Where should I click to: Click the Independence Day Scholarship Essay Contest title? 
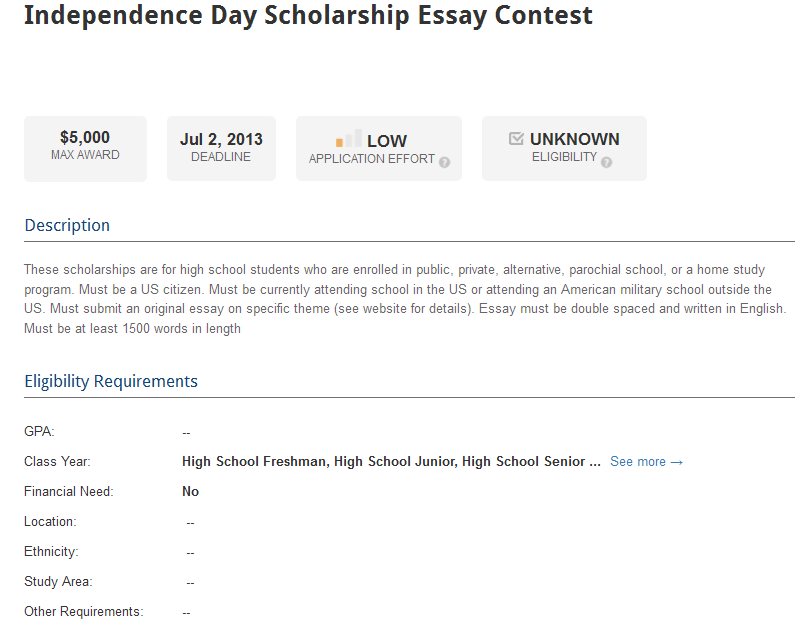[308, 16]
